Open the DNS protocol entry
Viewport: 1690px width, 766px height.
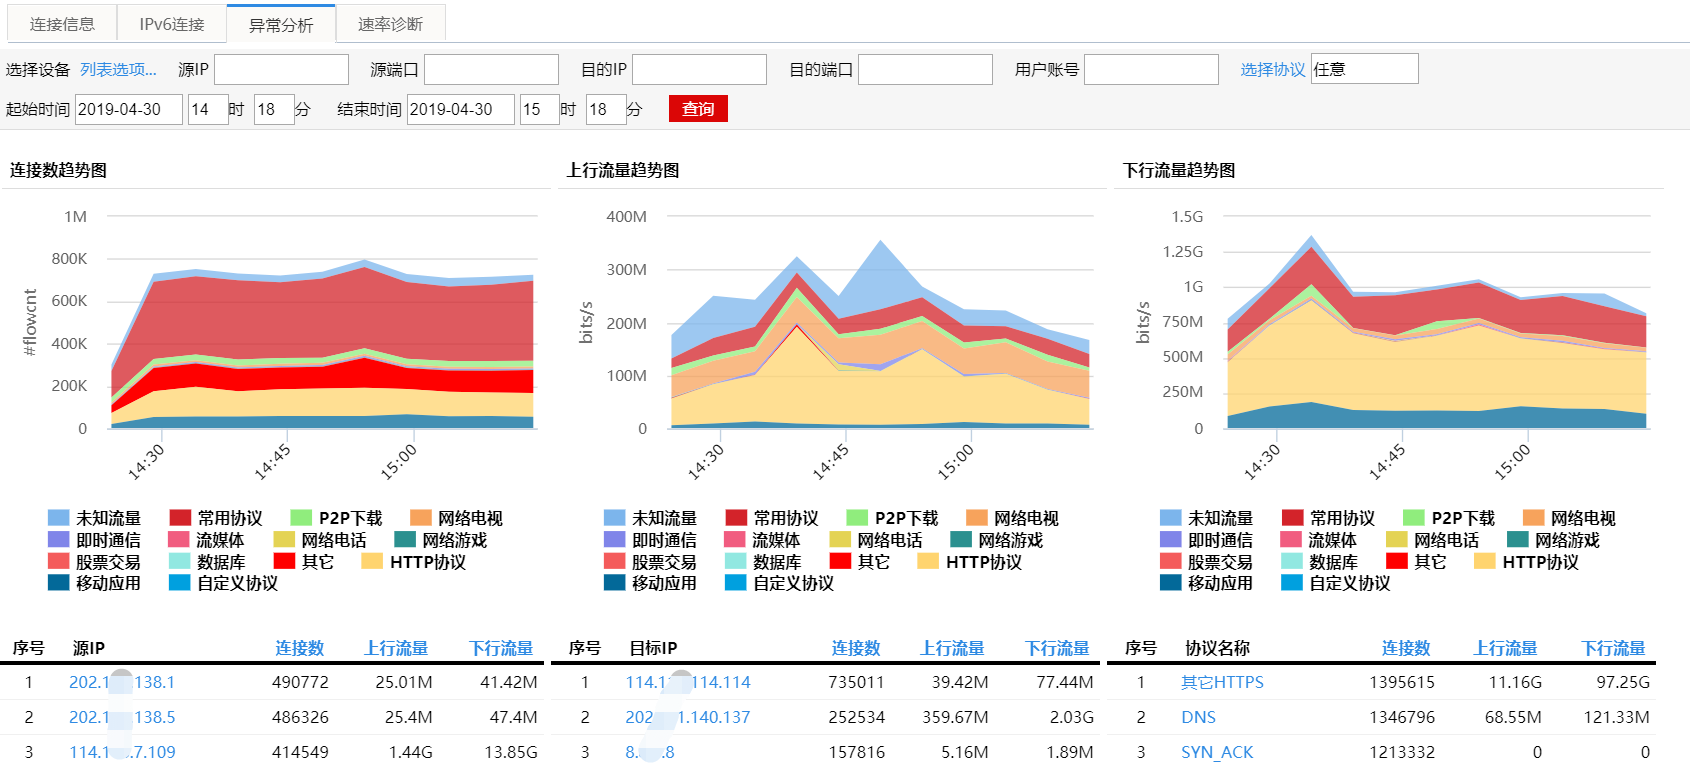point(1198,717)
